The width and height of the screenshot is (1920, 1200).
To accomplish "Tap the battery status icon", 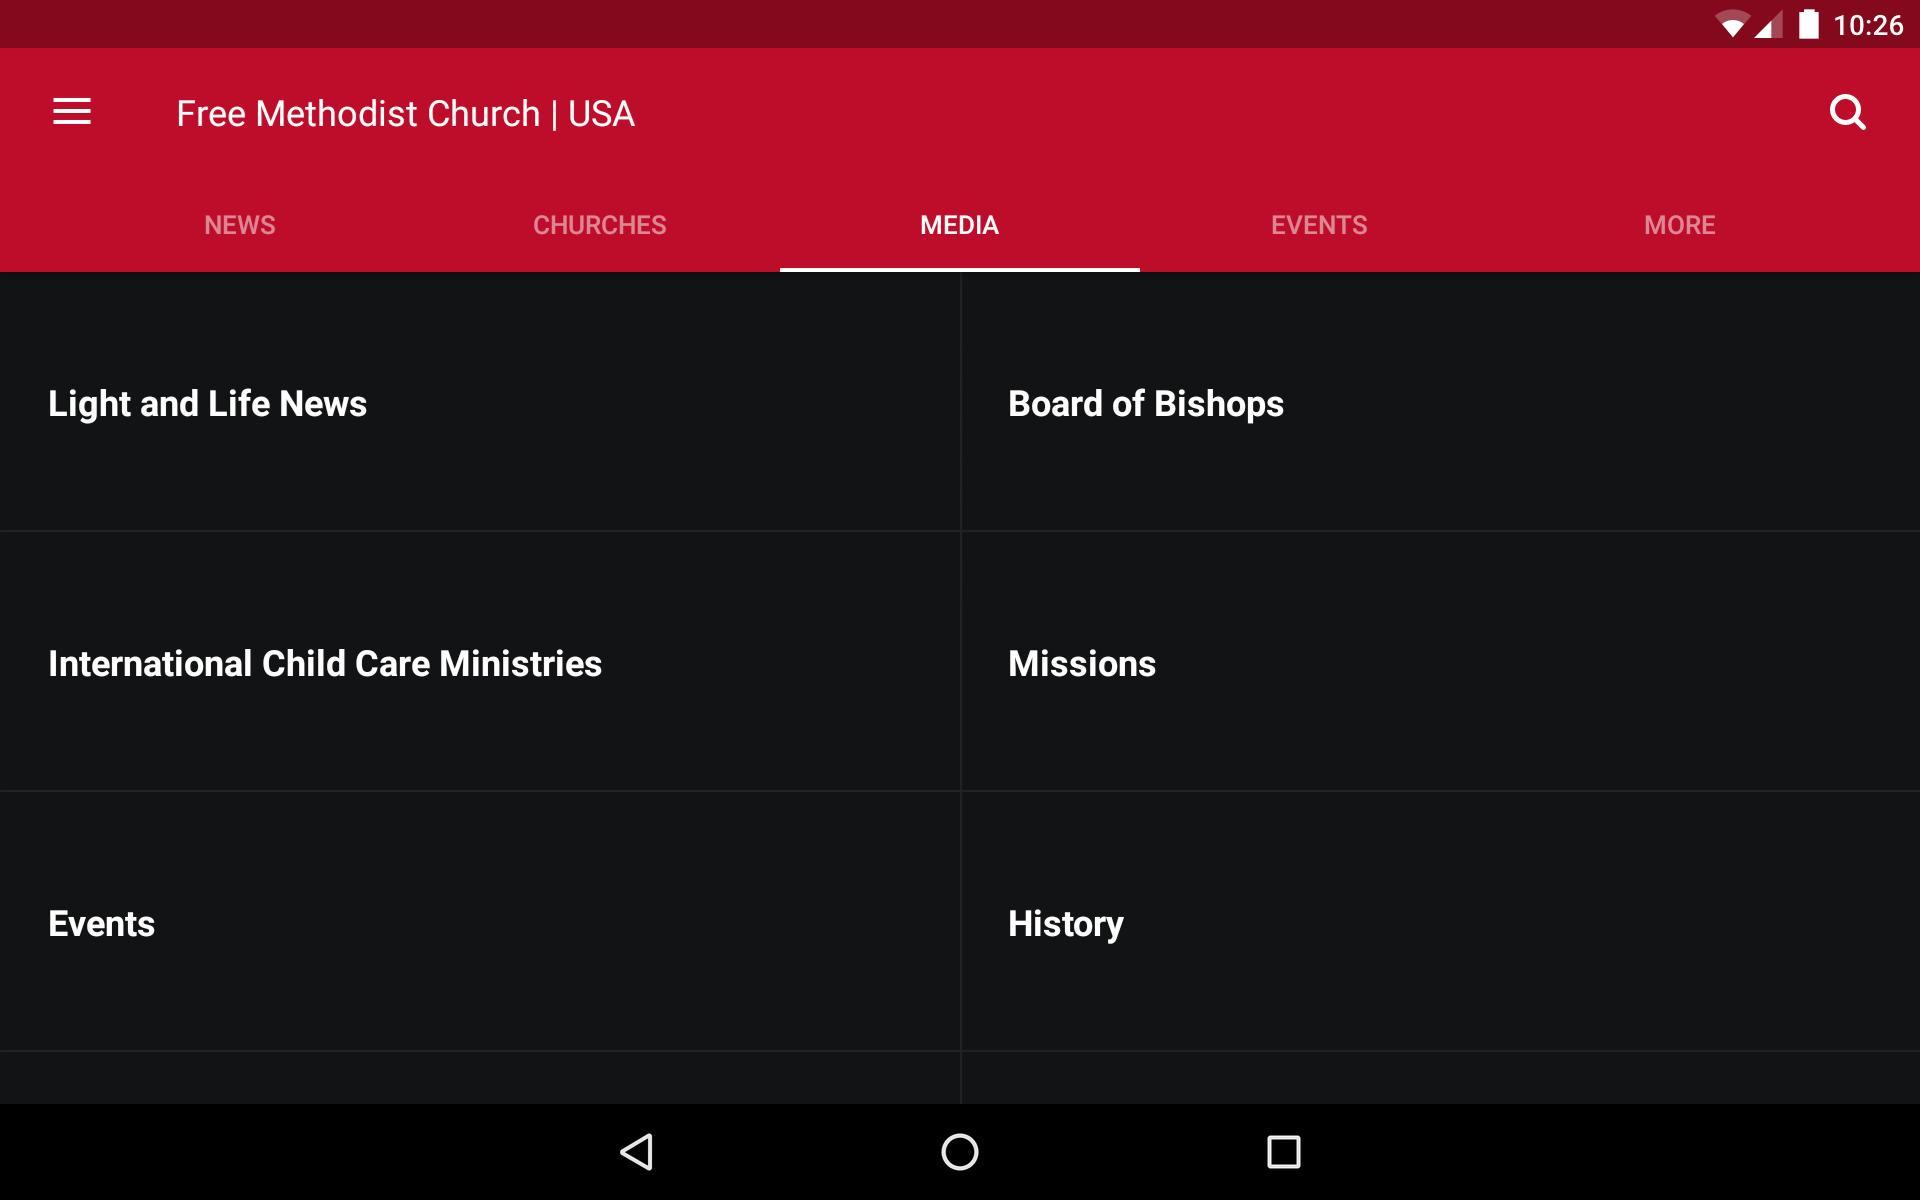I will 1808,24.
